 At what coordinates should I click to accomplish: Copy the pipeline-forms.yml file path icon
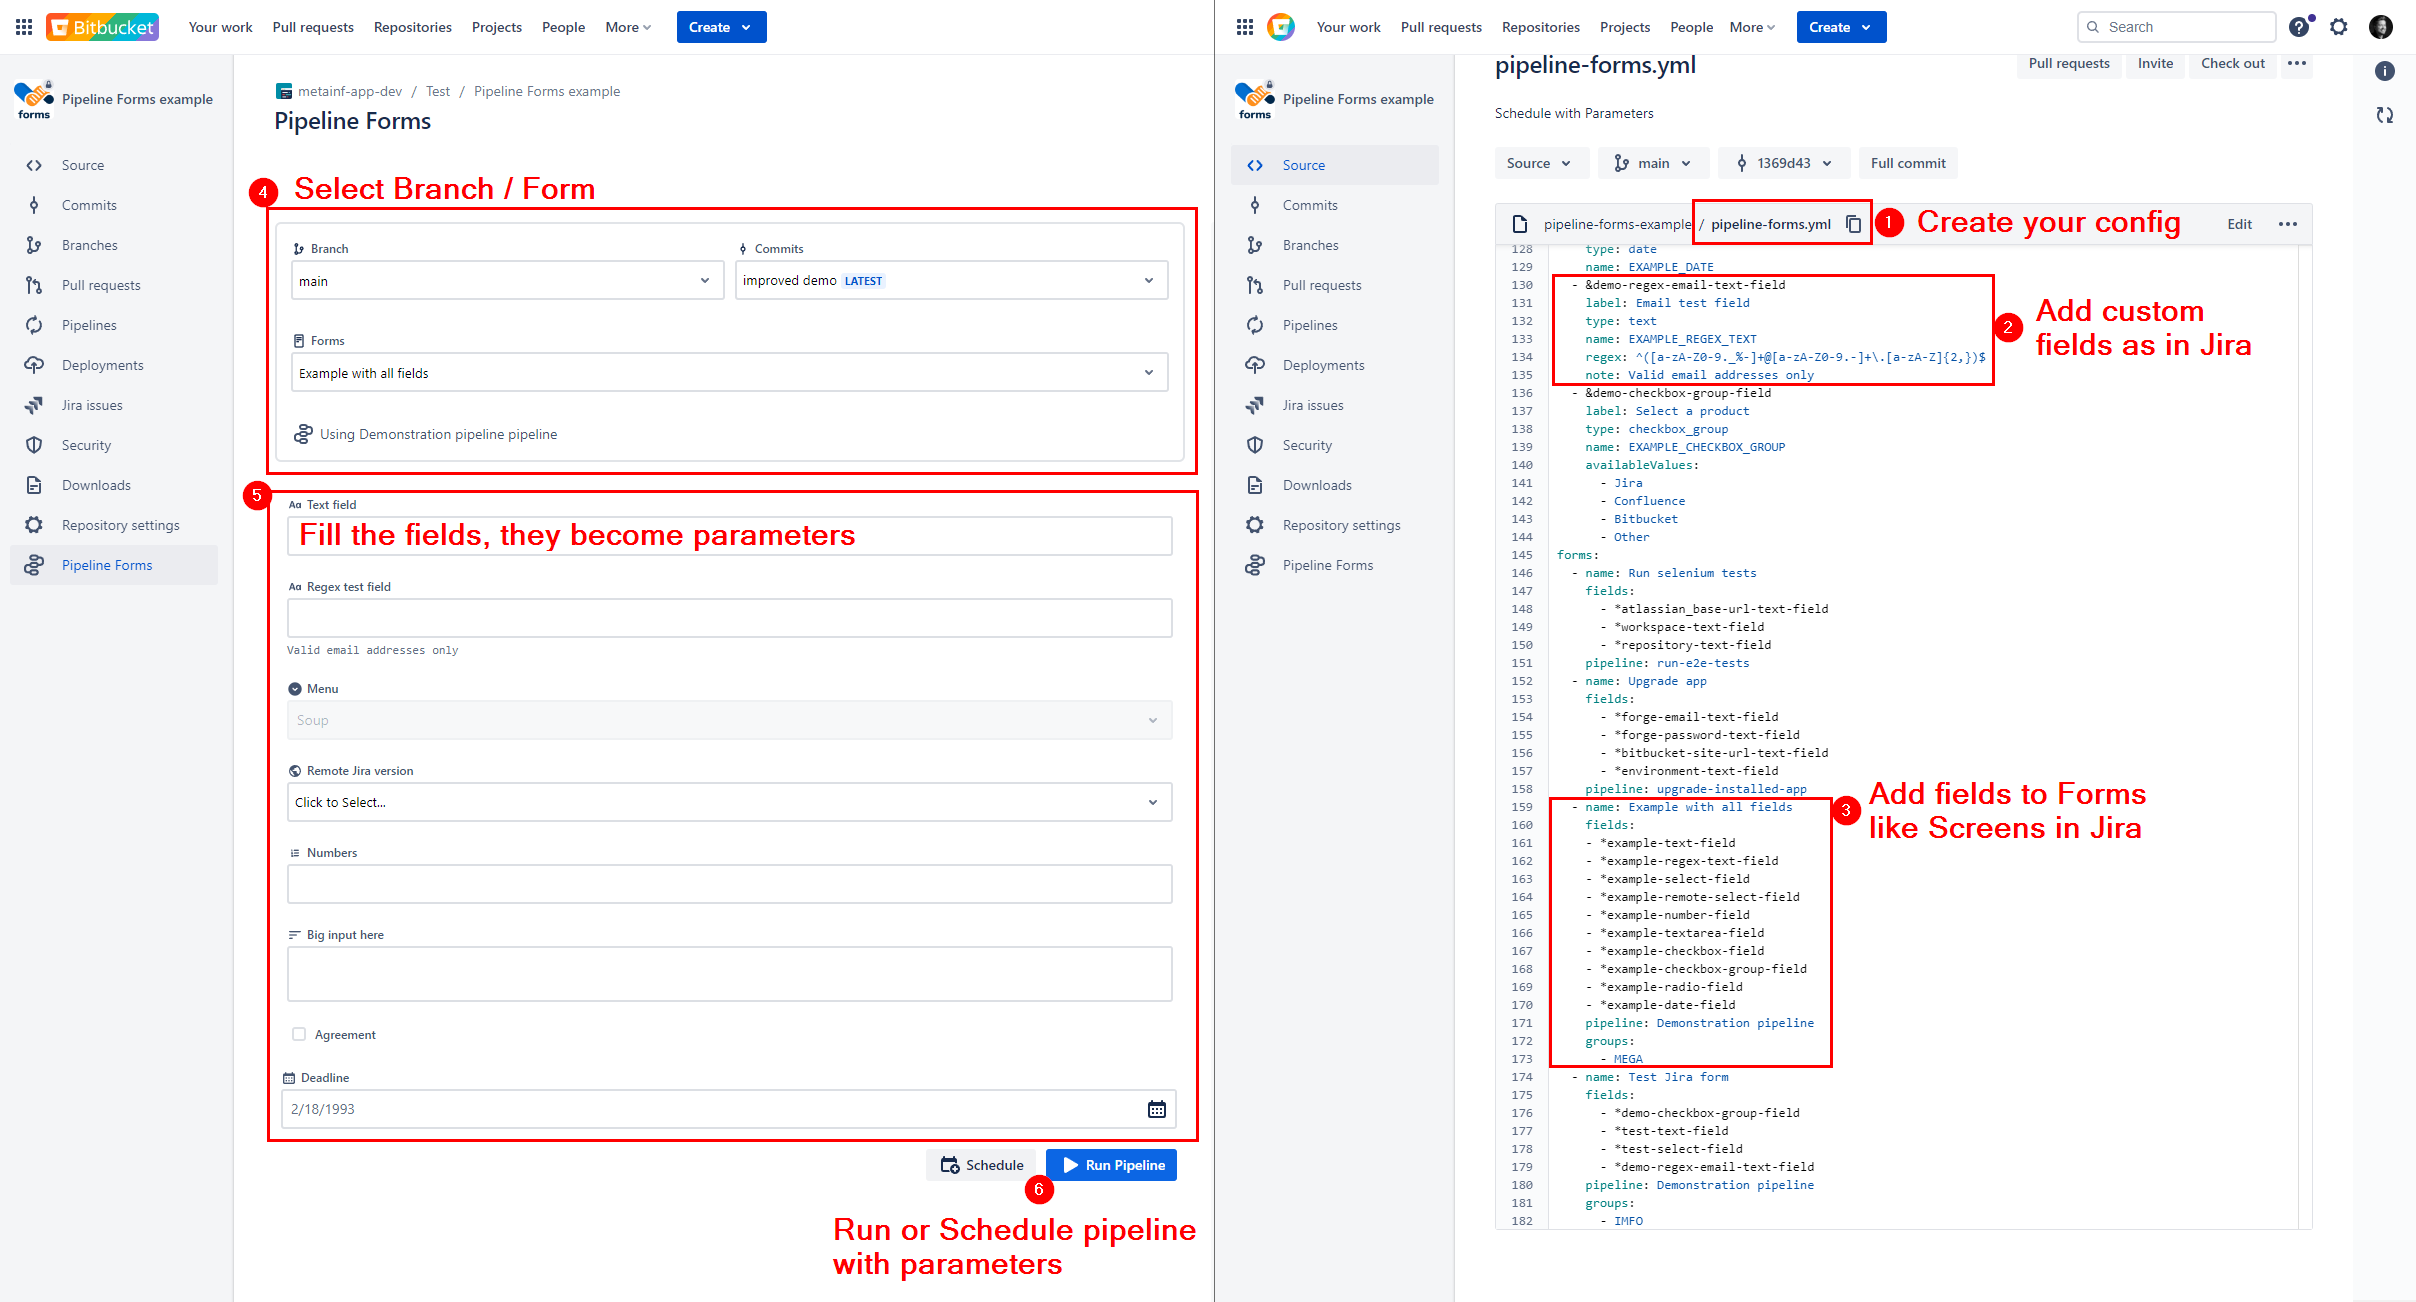pos(1853,224)
